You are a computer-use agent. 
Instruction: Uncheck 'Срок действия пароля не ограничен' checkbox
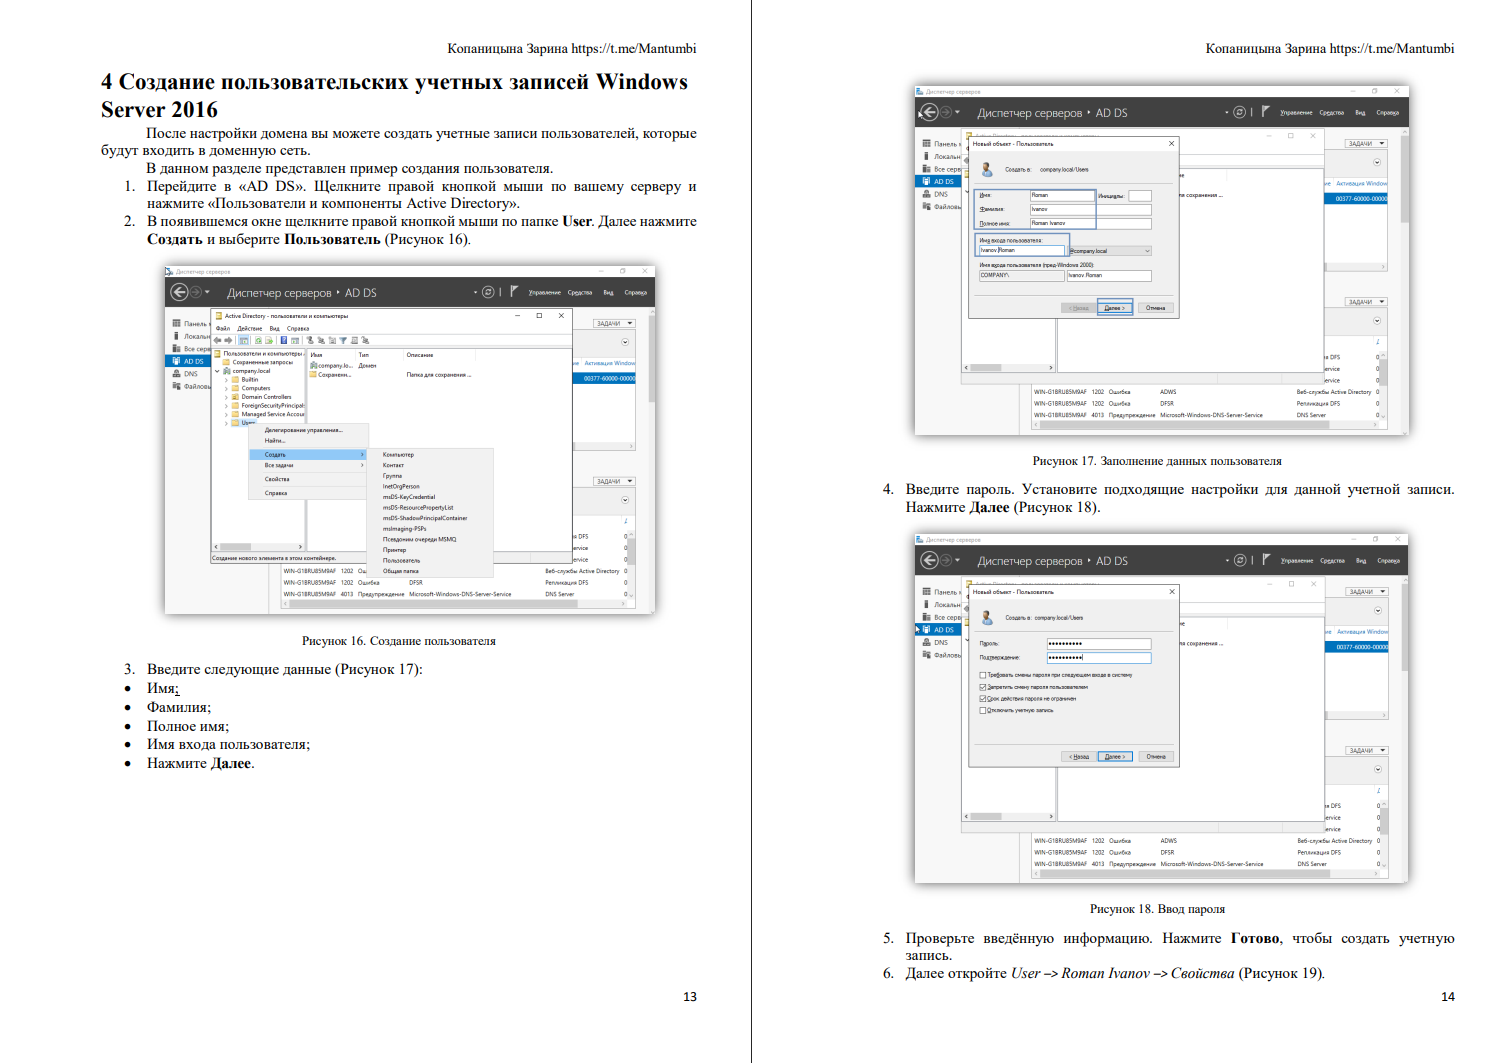(983, 698)
